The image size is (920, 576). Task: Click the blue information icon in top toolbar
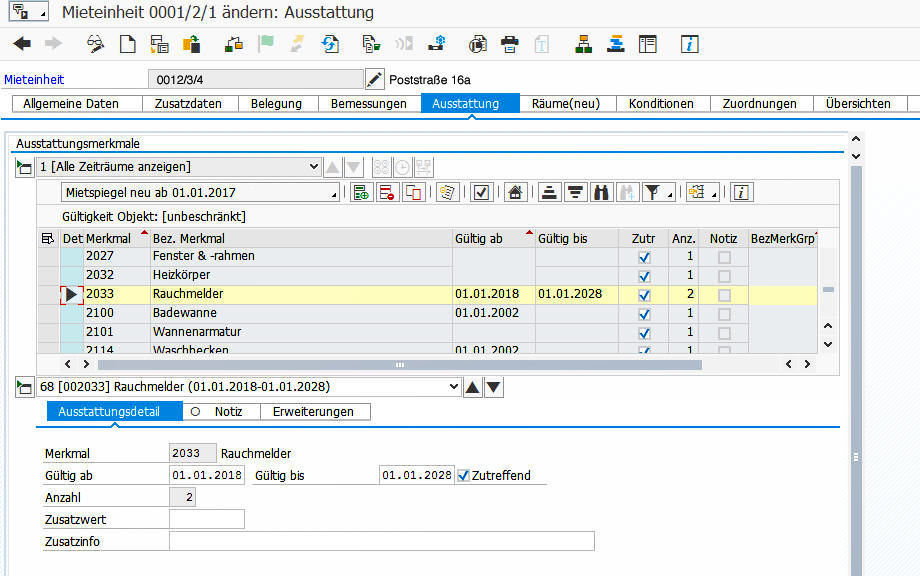[x=689, y=44]
